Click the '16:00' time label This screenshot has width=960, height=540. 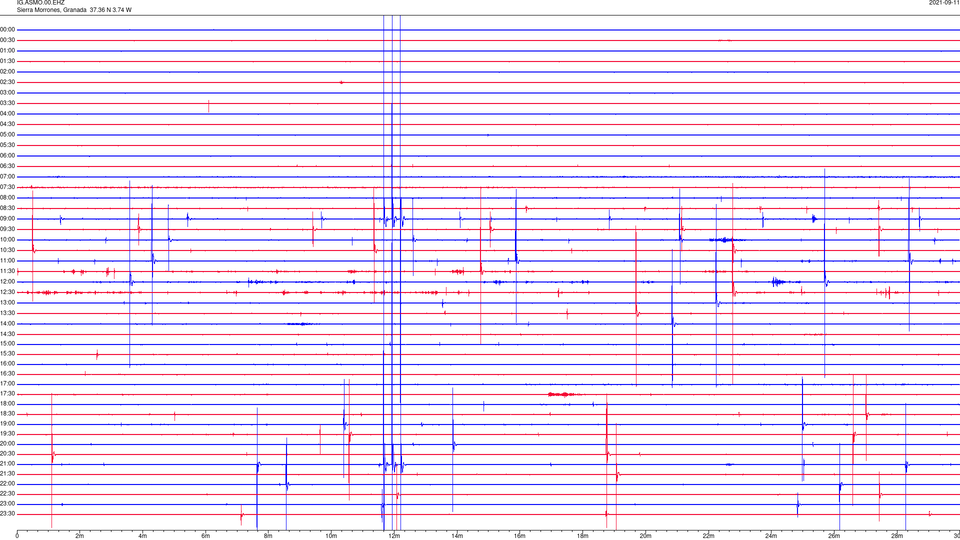[8, 363]
